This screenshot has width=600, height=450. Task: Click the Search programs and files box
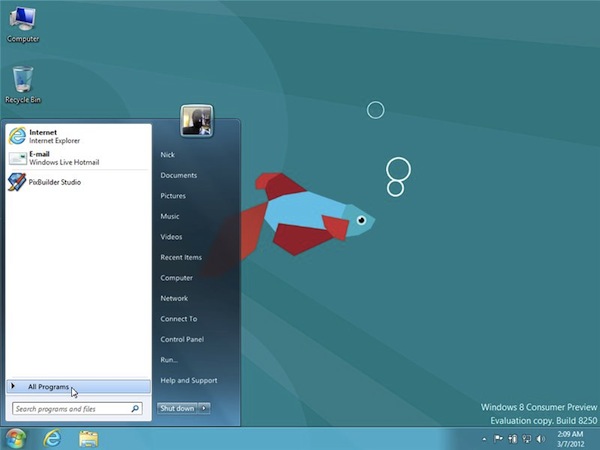coord(71,409)
